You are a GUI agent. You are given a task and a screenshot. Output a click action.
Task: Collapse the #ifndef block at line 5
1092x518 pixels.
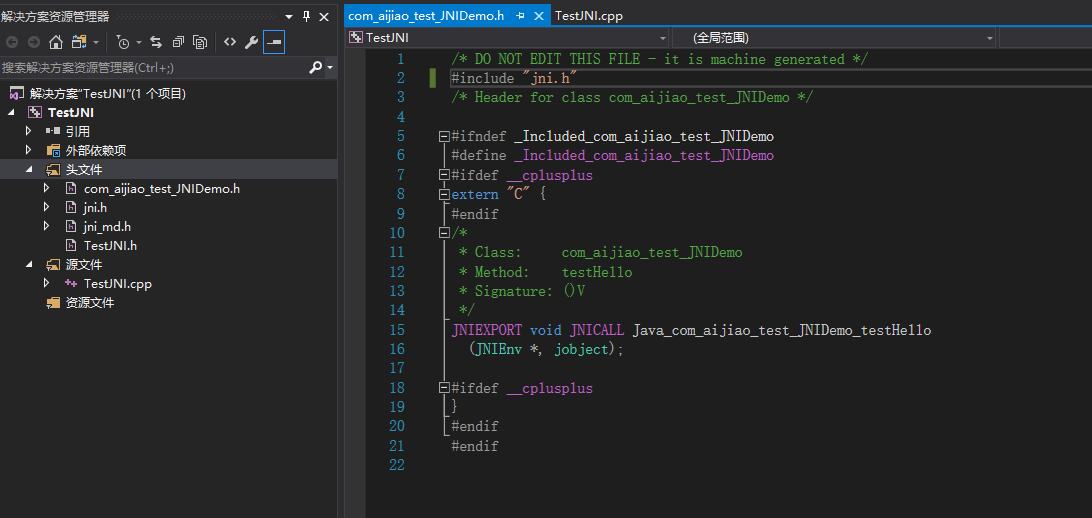(443, 136)
